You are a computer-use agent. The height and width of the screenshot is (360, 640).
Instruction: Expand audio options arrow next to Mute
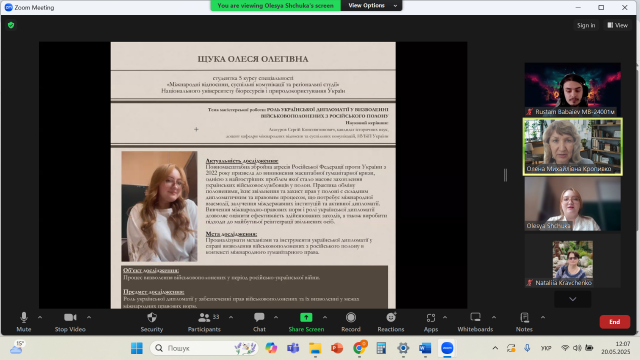click(x=40, y=317)
